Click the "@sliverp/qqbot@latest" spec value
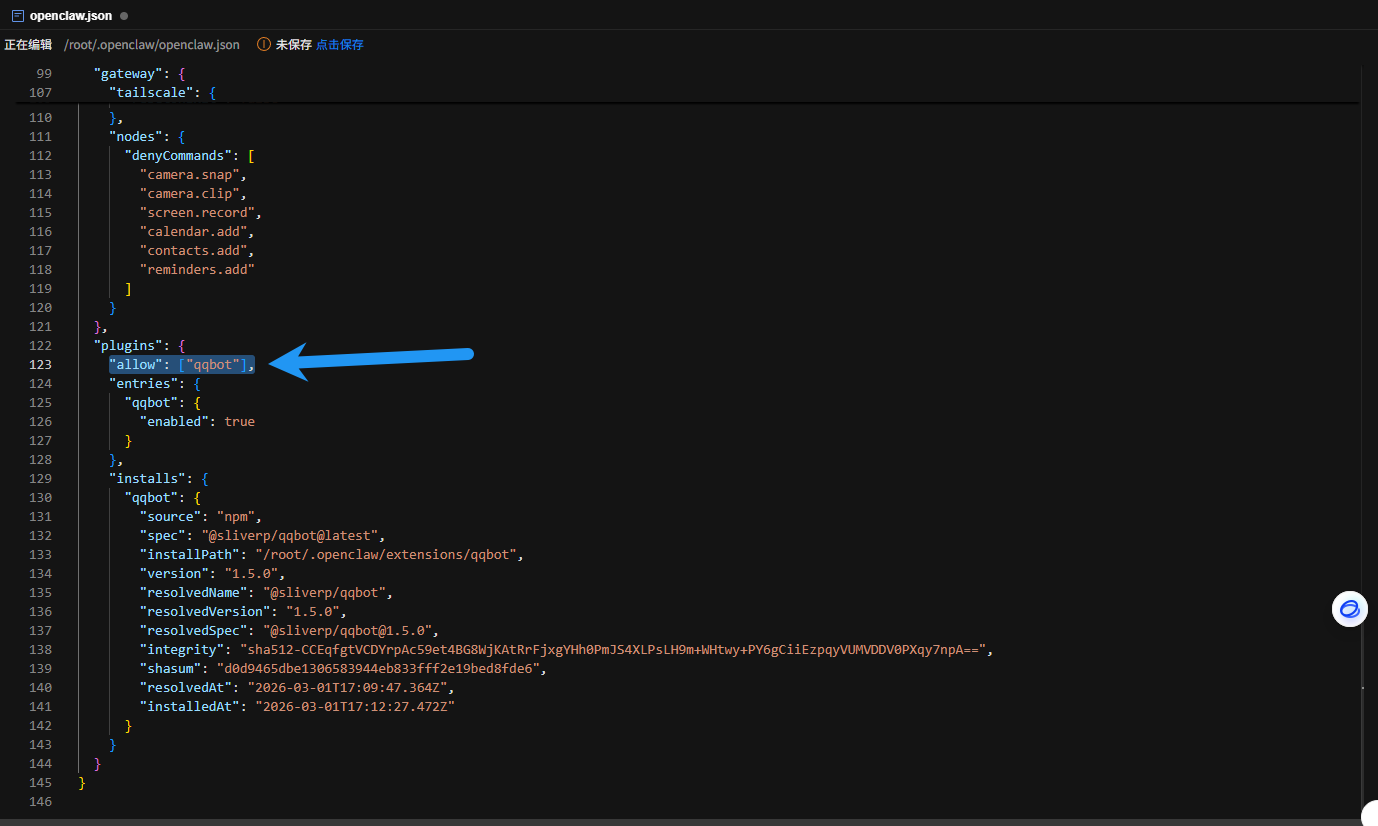1378x826 pixels. 292,536
